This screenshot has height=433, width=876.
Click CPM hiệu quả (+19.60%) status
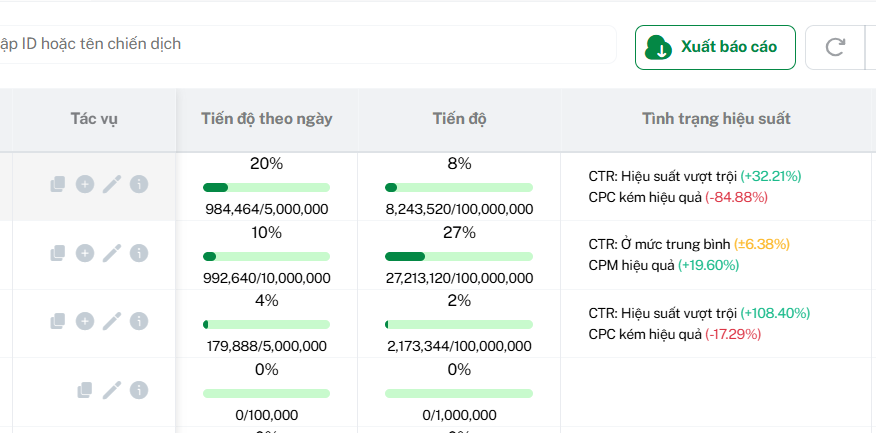tap(664, 265)
